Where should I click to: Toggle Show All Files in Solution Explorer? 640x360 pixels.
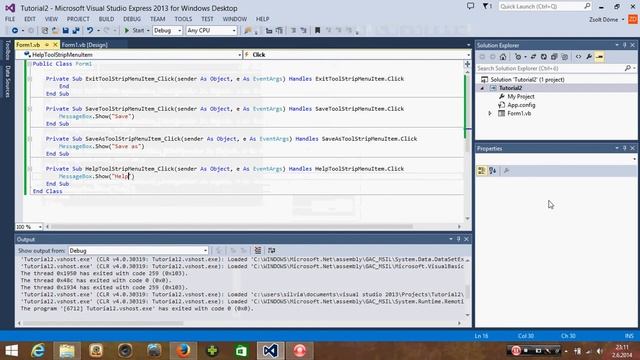coord(564,57)
